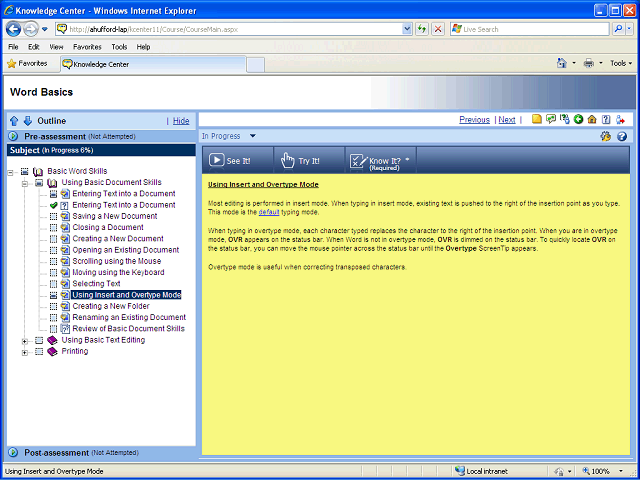This screenshot has width=640, height=480.
Task: Click the open book icon for Basic Word Skills
Action: 38,171
